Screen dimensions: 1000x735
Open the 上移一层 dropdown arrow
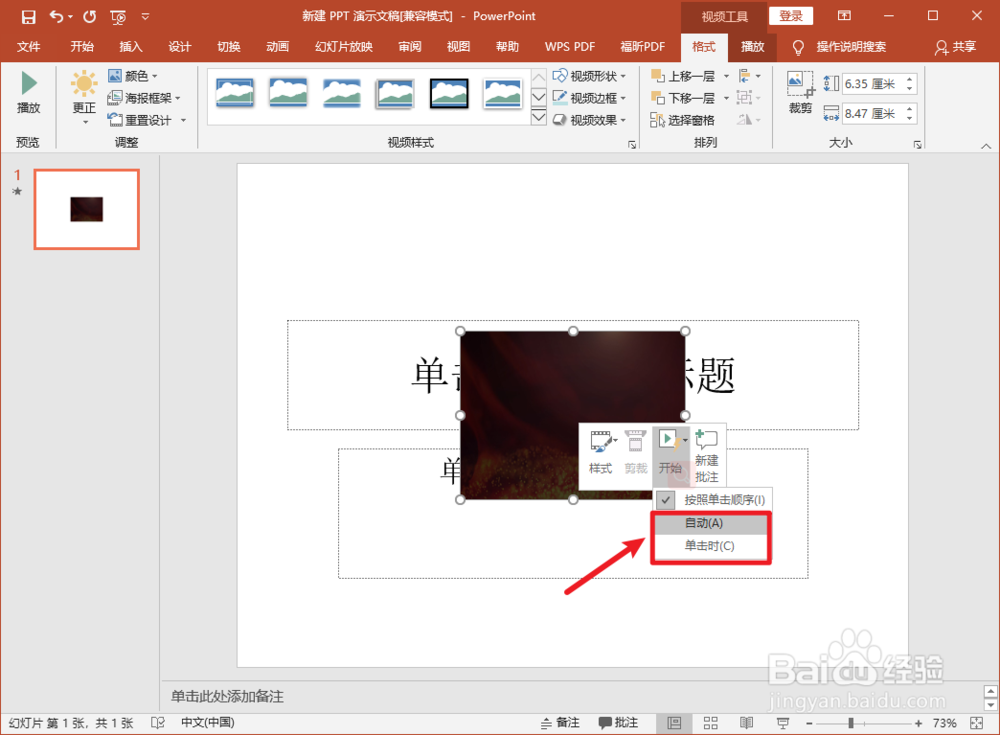(727, 74)
